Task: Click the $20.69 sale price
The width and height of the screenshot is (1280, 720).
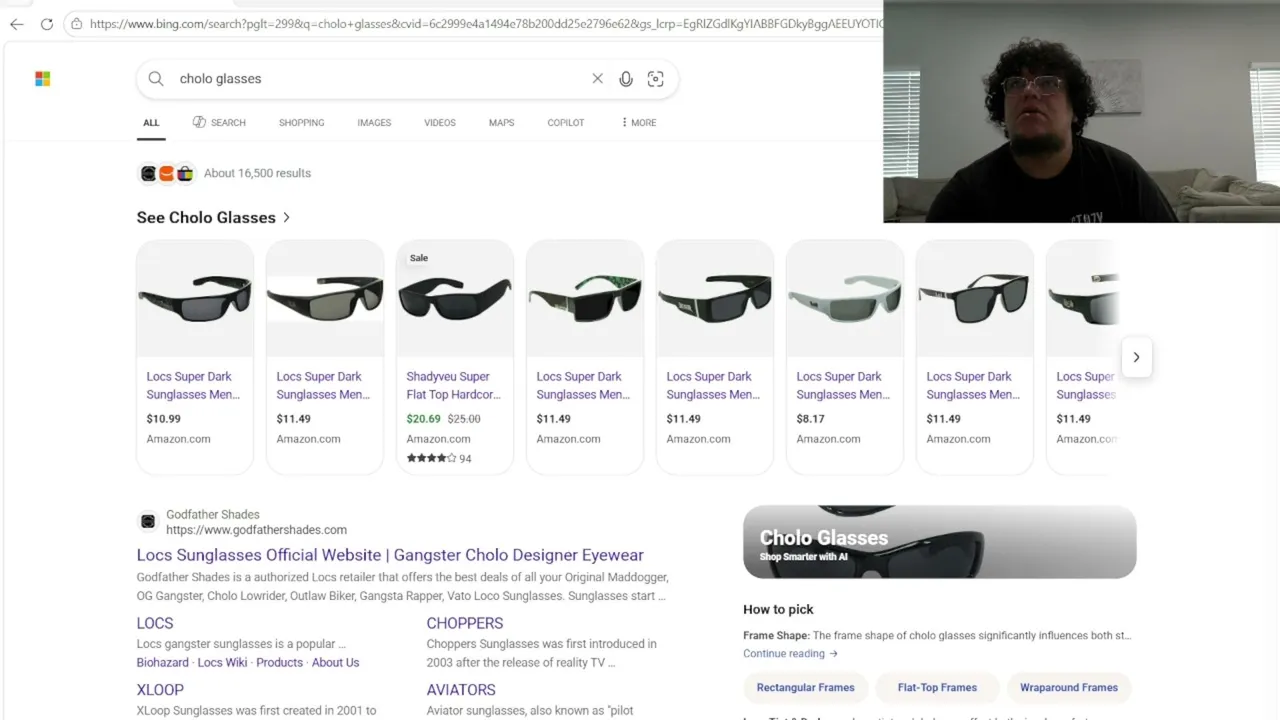Action: coord(424,419)
